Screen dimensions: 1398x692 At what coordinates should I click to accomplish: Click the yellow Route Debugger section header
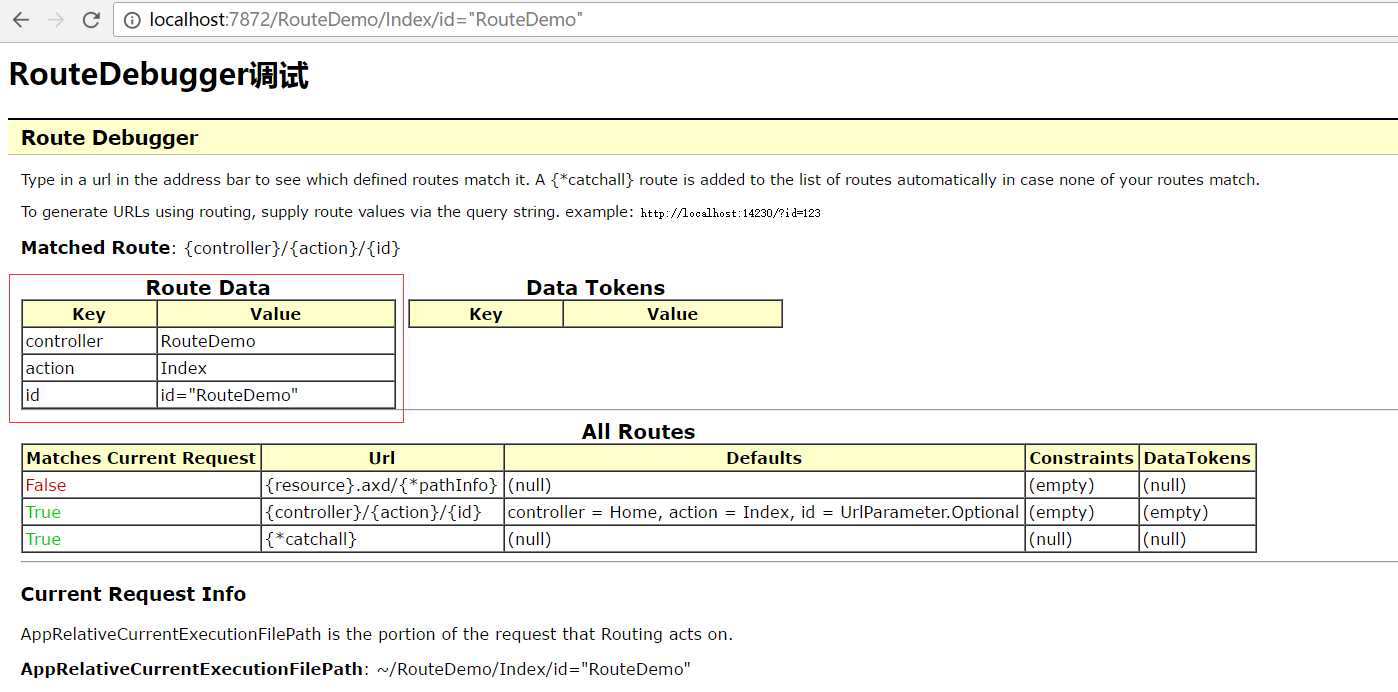(x=702, y=138)
